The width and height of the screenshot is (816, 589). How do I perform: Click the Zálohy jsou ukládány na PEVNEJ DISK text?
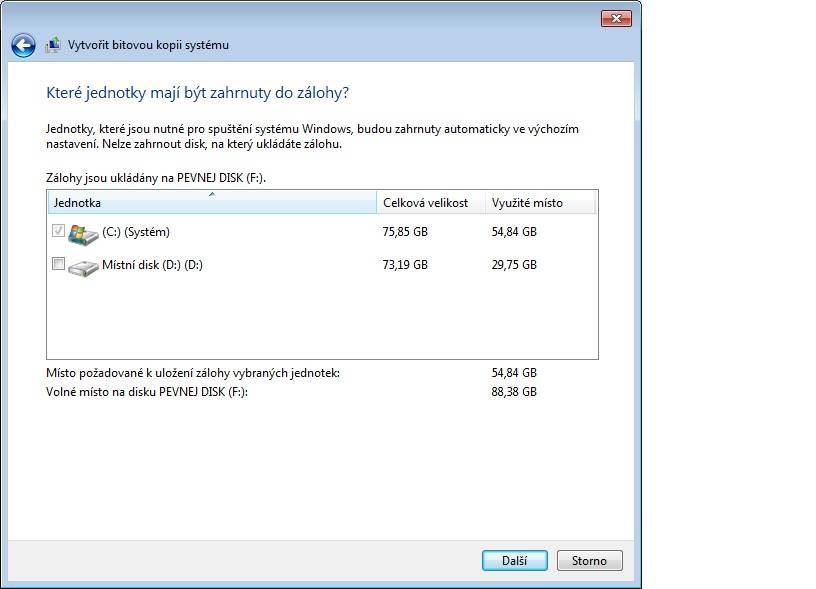(x=156, y=177)
